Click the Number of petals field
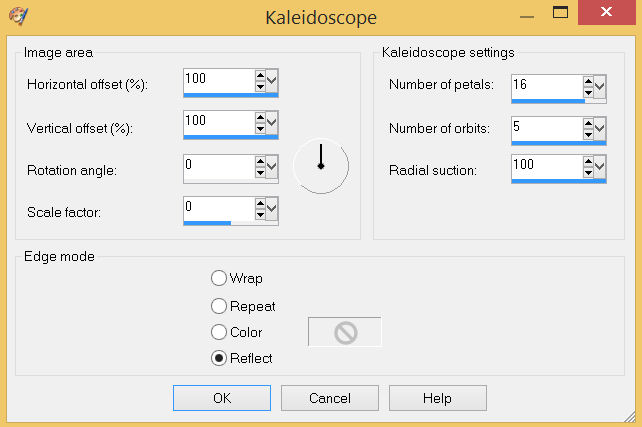Image resolution: width=642 pixels, height=427 pixels. (x=545, y=85)
